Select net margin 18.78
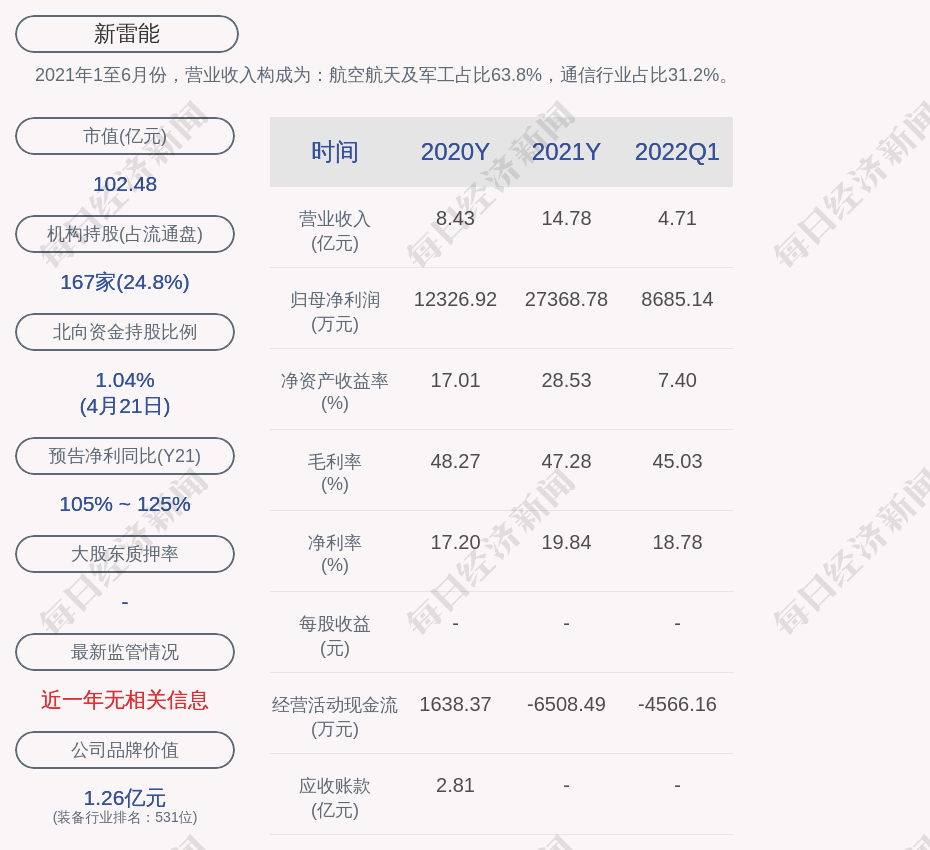The height and width of the screenshot is (850, 930). point(677,542)
